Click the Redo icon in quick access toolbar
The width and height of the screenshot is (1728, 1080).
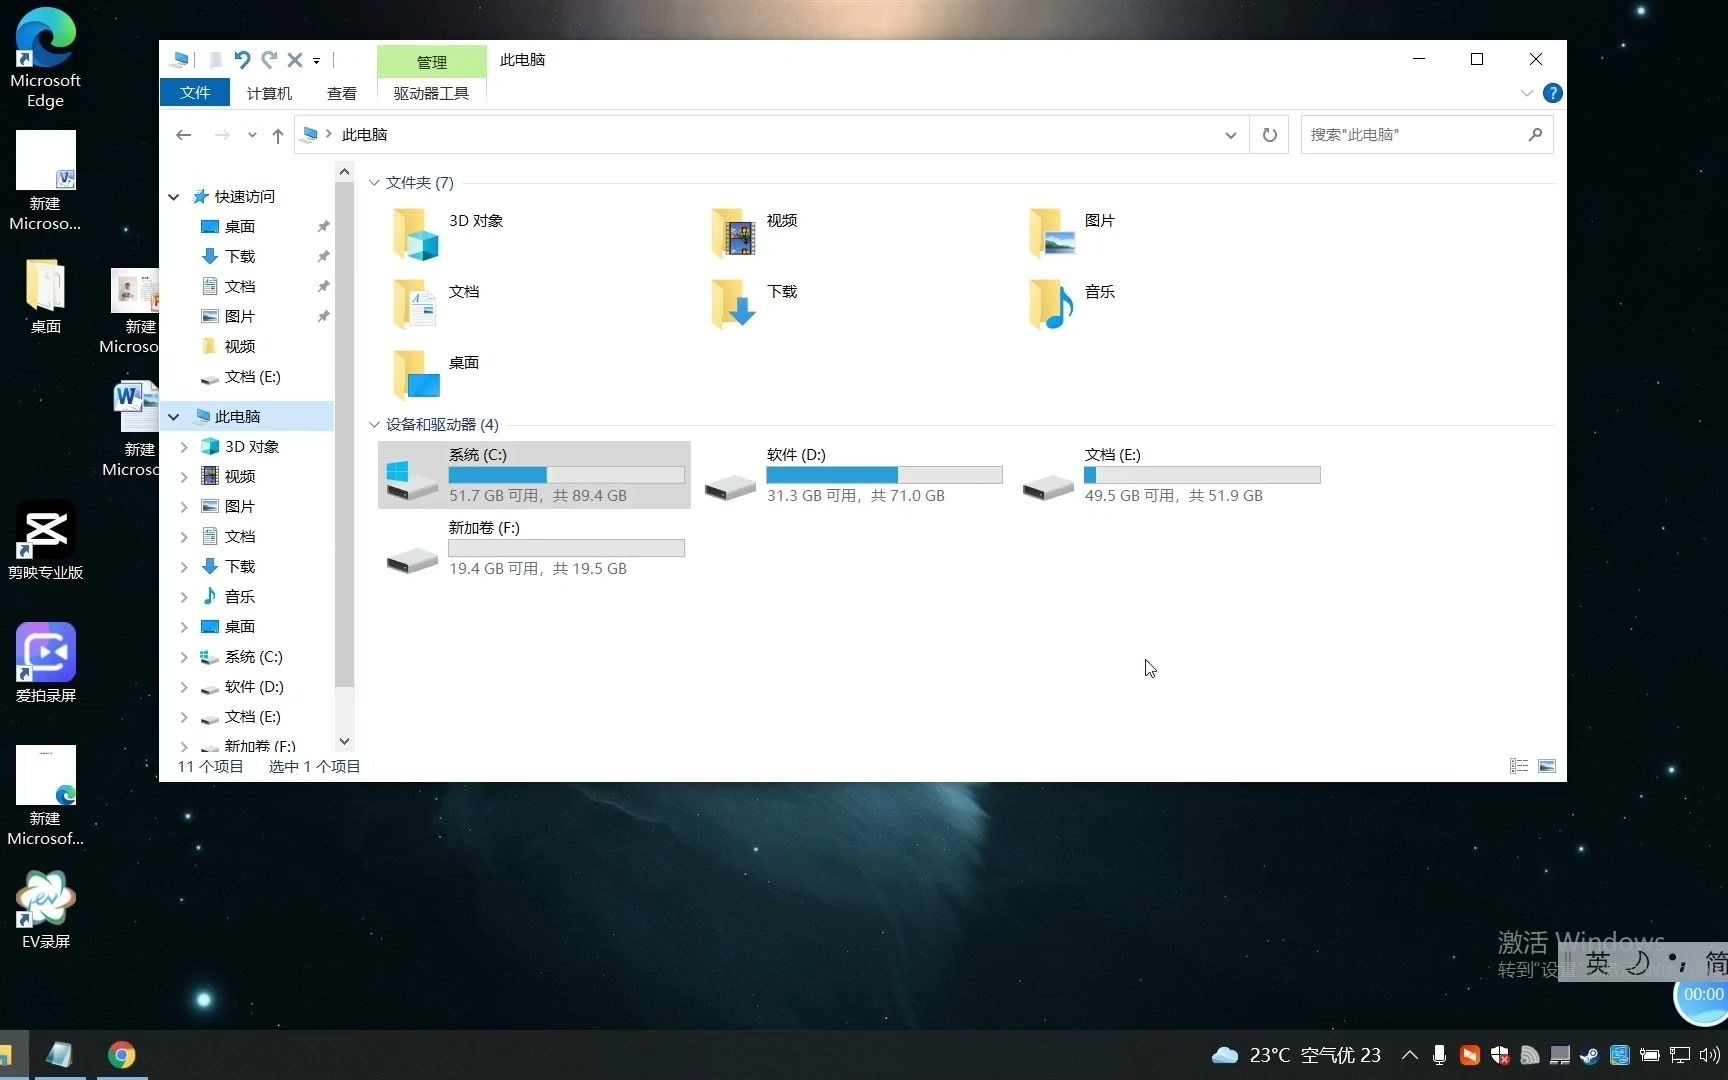(x=269, y=60)
